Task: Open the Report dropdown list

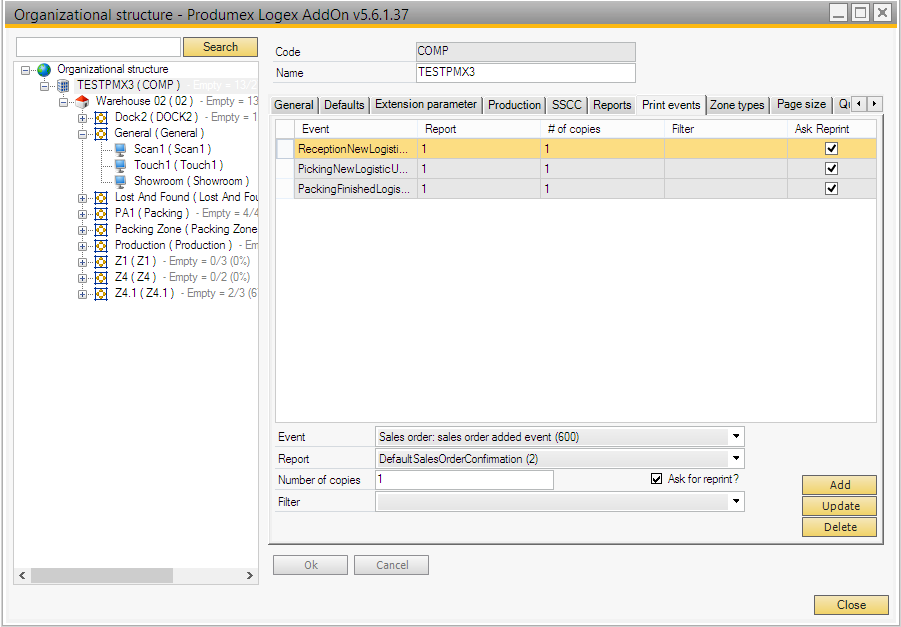Action: [736, 459]
